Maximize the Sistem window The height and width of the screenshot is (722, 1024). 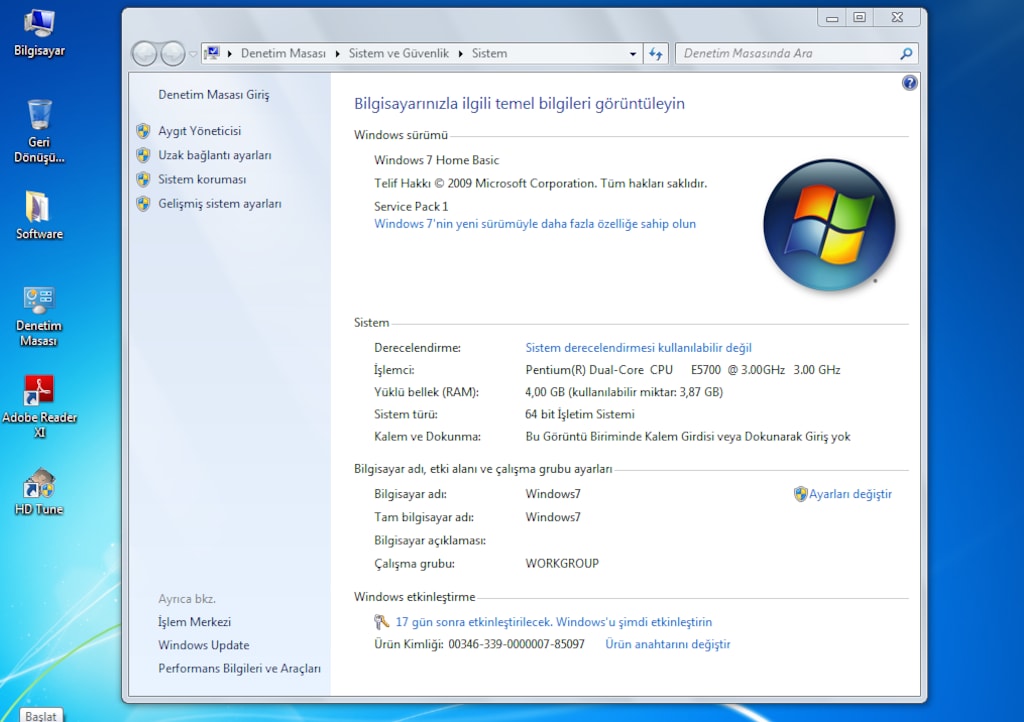tap(859, 18)
